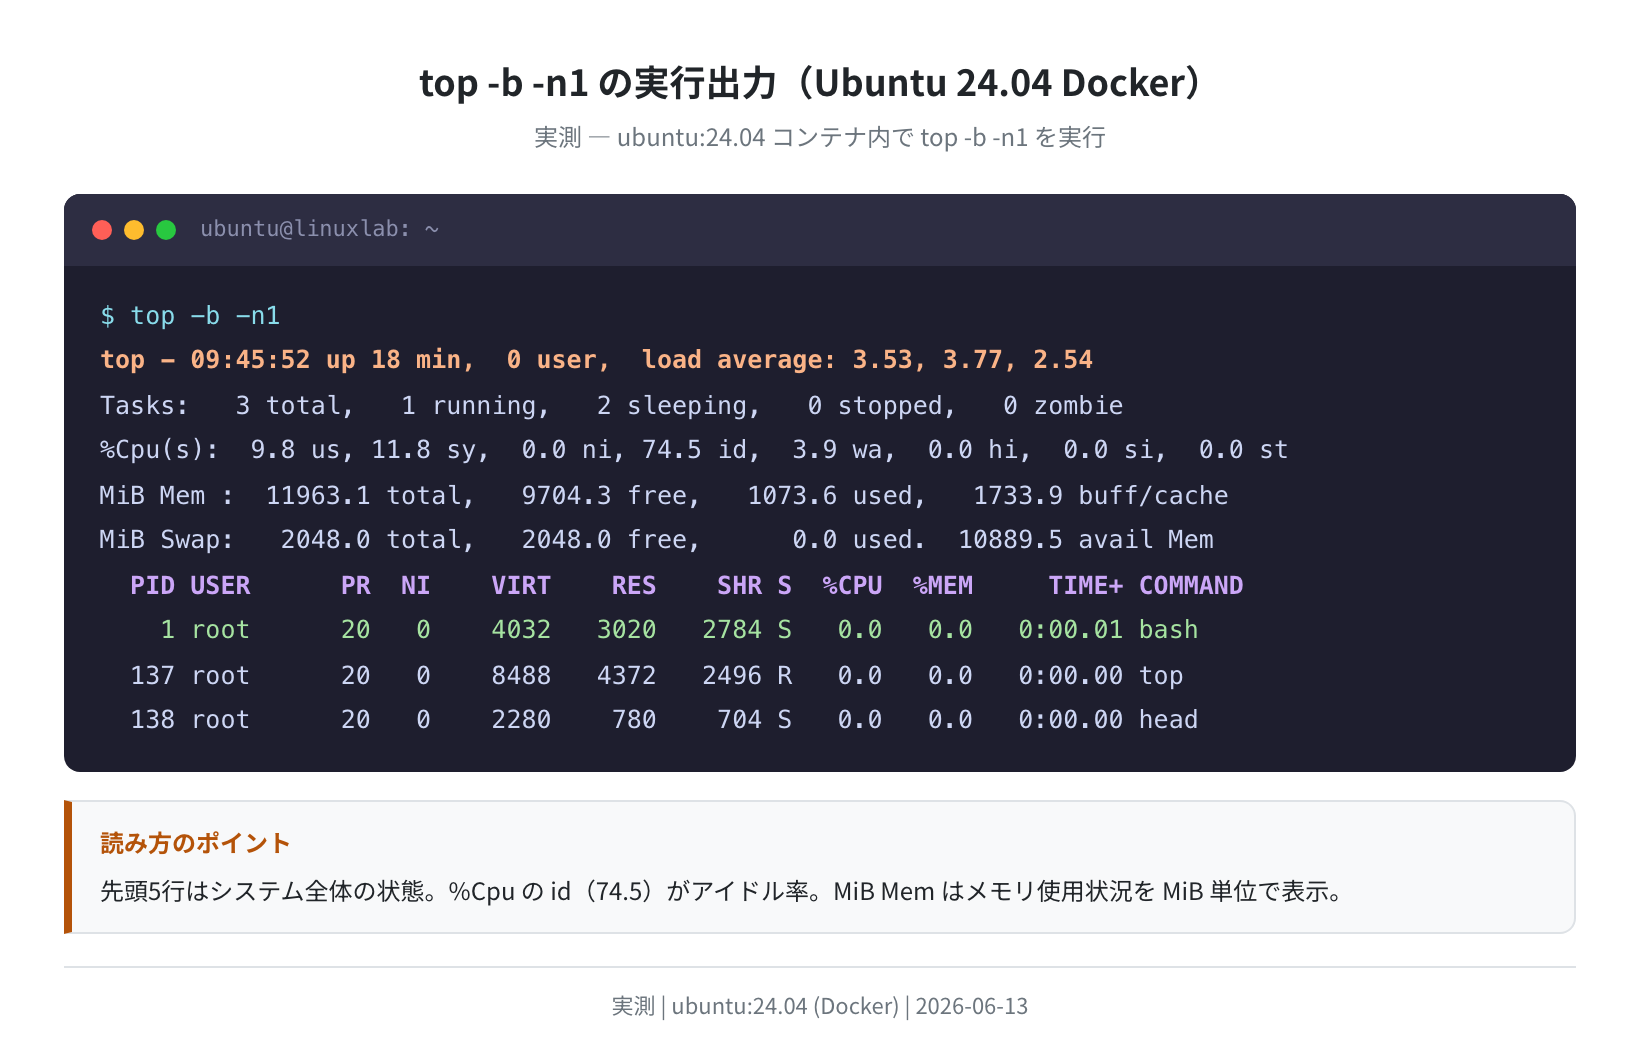
Task: Click the command line "$ top -b -n1"
Action: point(190,316)
